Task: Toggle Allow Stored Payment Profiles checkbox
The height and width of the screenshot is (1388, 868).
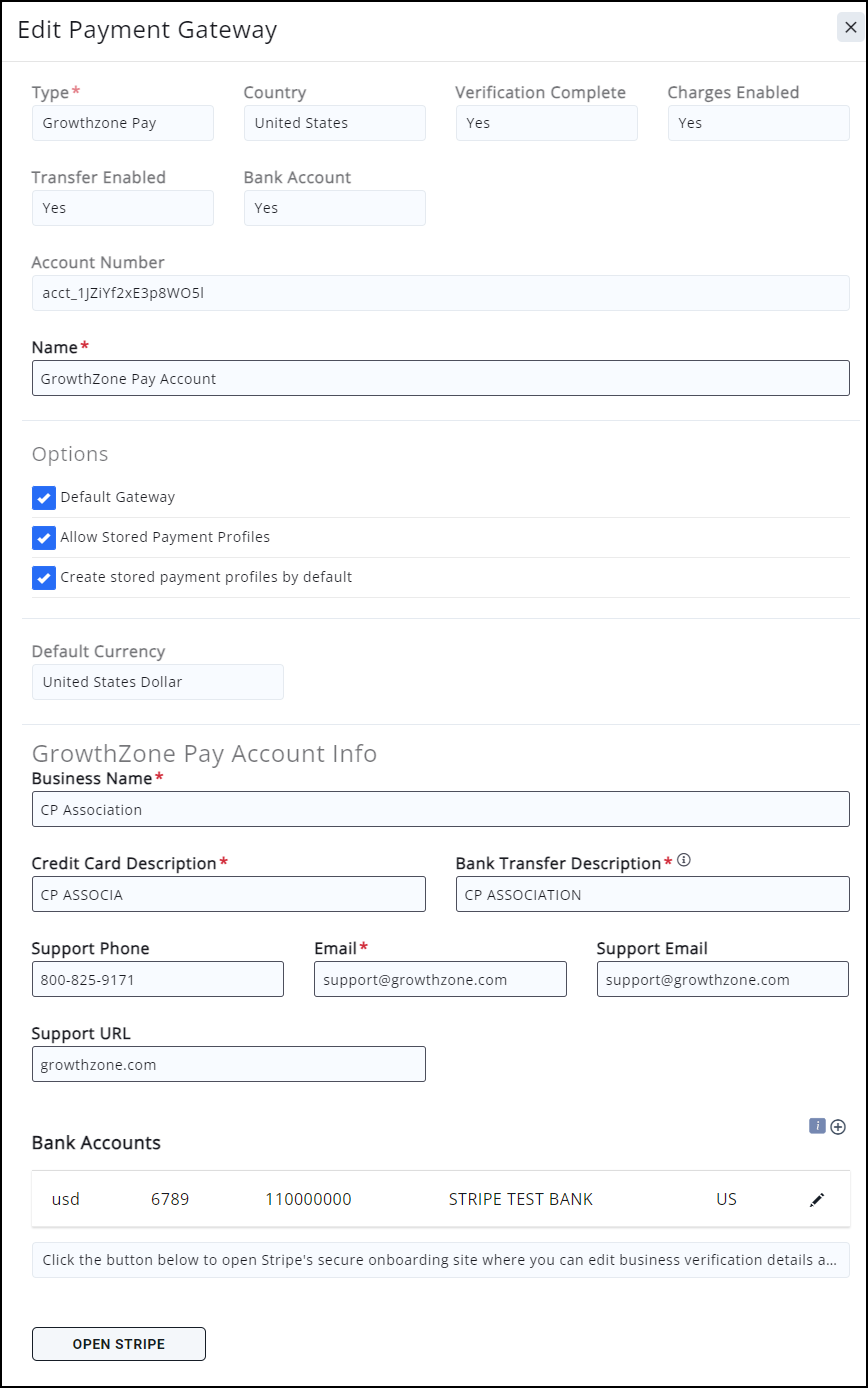Action: tap(44, 538)
